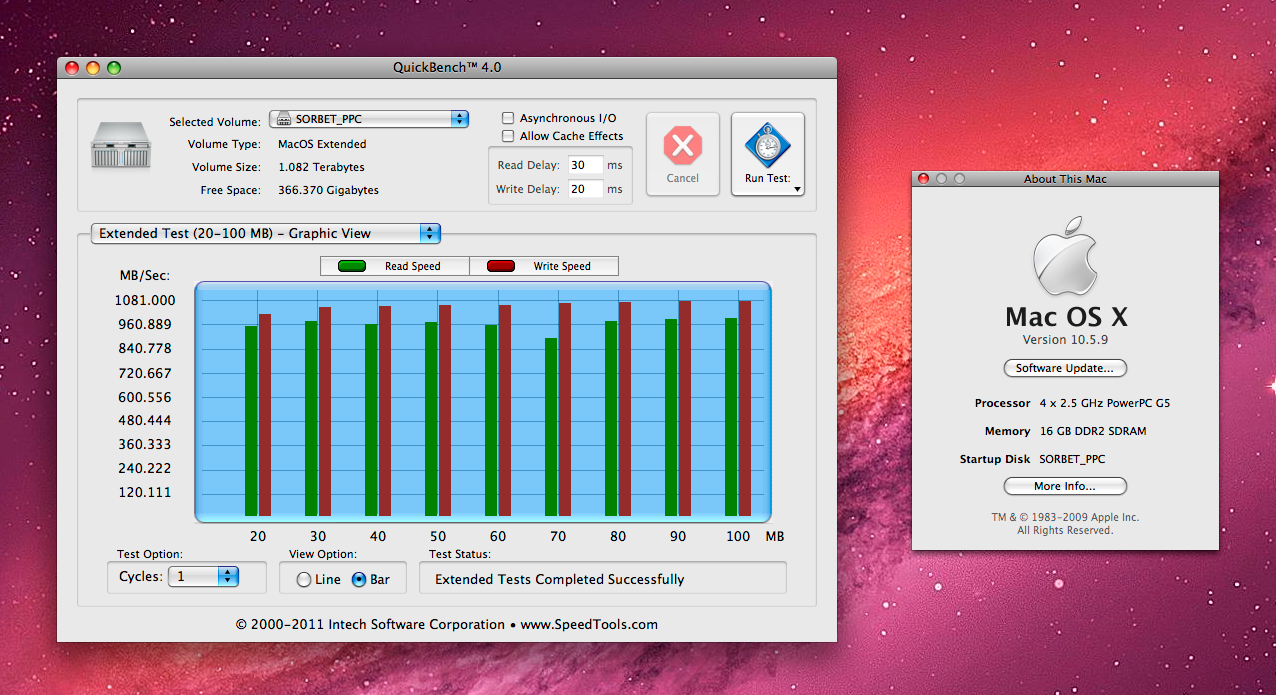Screen dimensions: 1276x695
Task: Click the red X Cancel icon
Action: [x=682, y=147]
